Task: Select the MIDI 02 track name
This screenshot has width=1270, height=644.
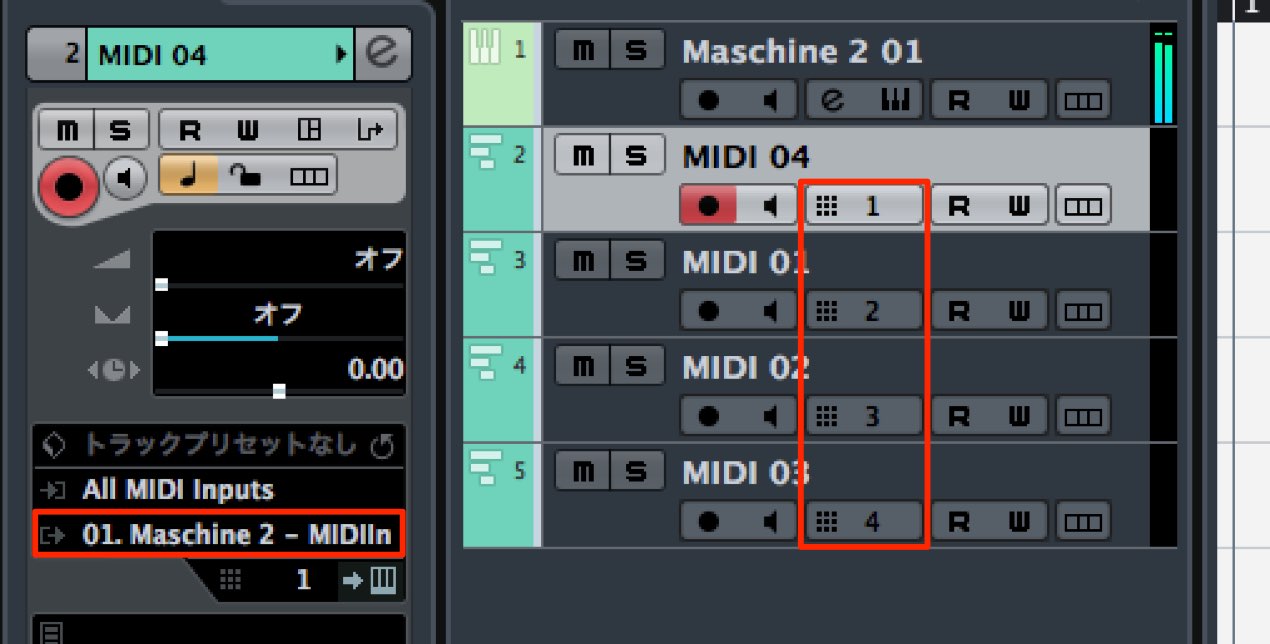Action: pyautogui.click(x=746, y=366)
